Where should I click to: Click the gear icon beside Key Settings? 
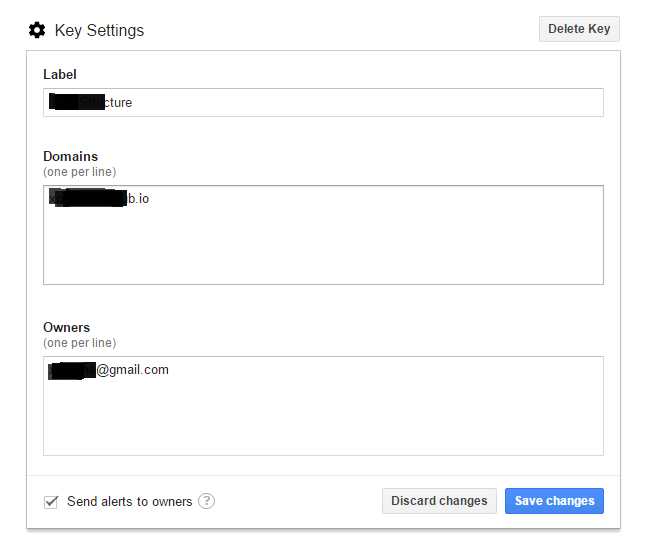point(37,30)
